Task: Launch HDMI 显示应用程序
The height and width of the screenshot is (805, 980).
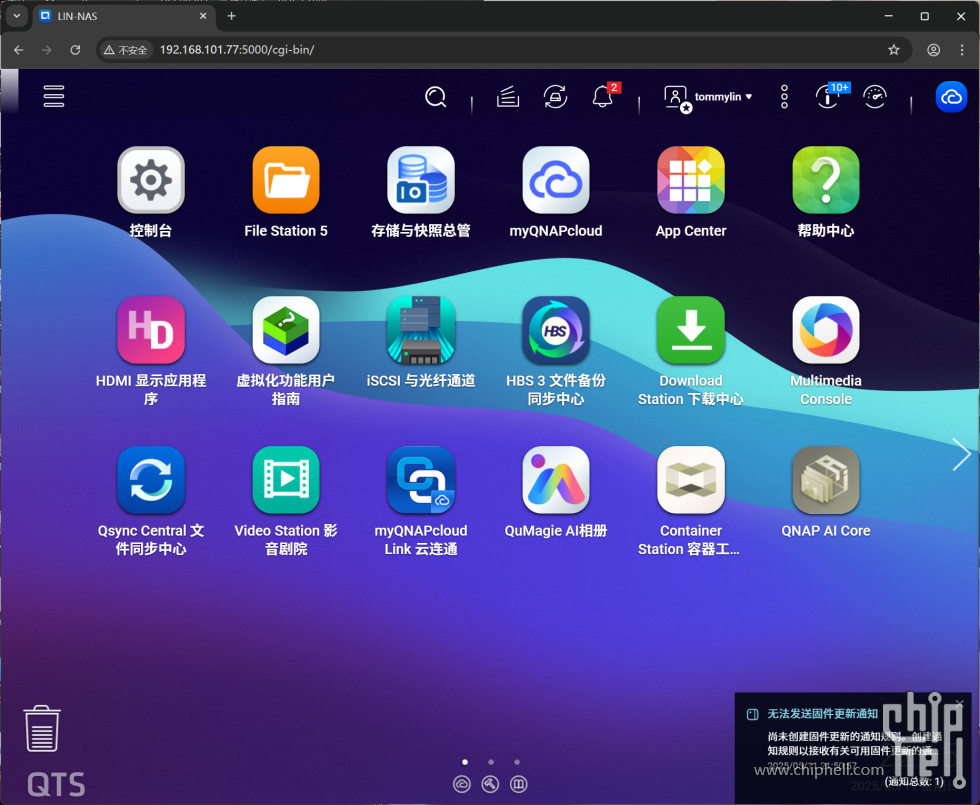Action: [x=151, y=330]
